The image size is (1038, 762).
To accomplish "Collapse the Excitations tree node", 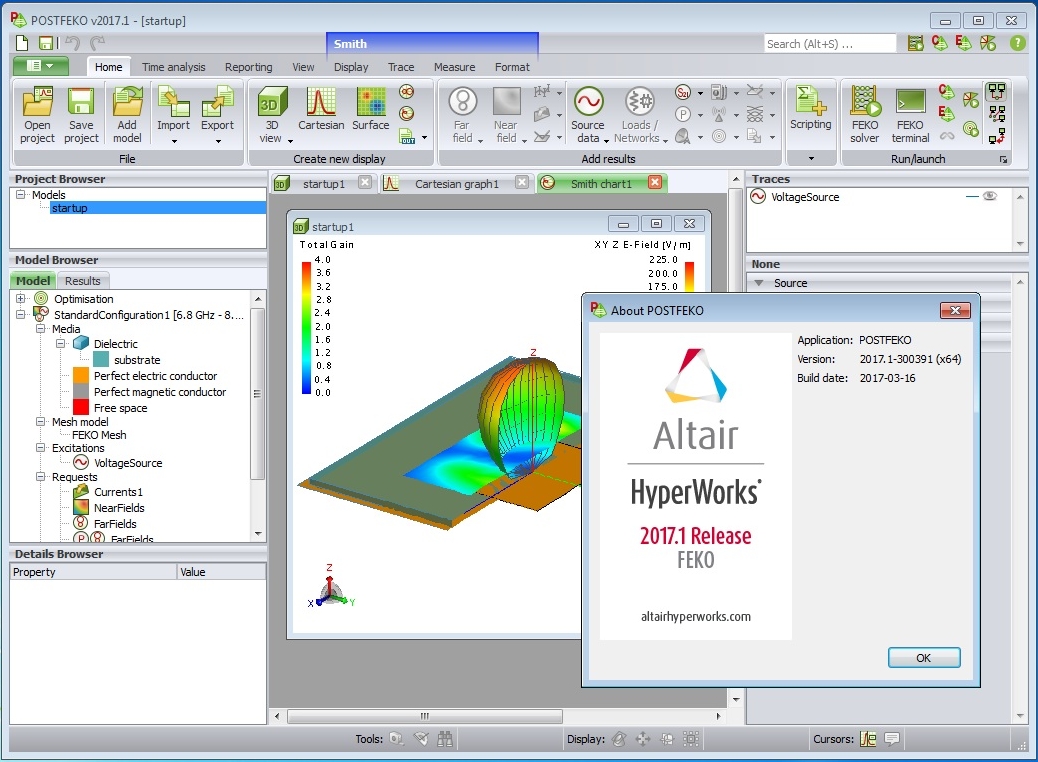I will coord(40,448).
